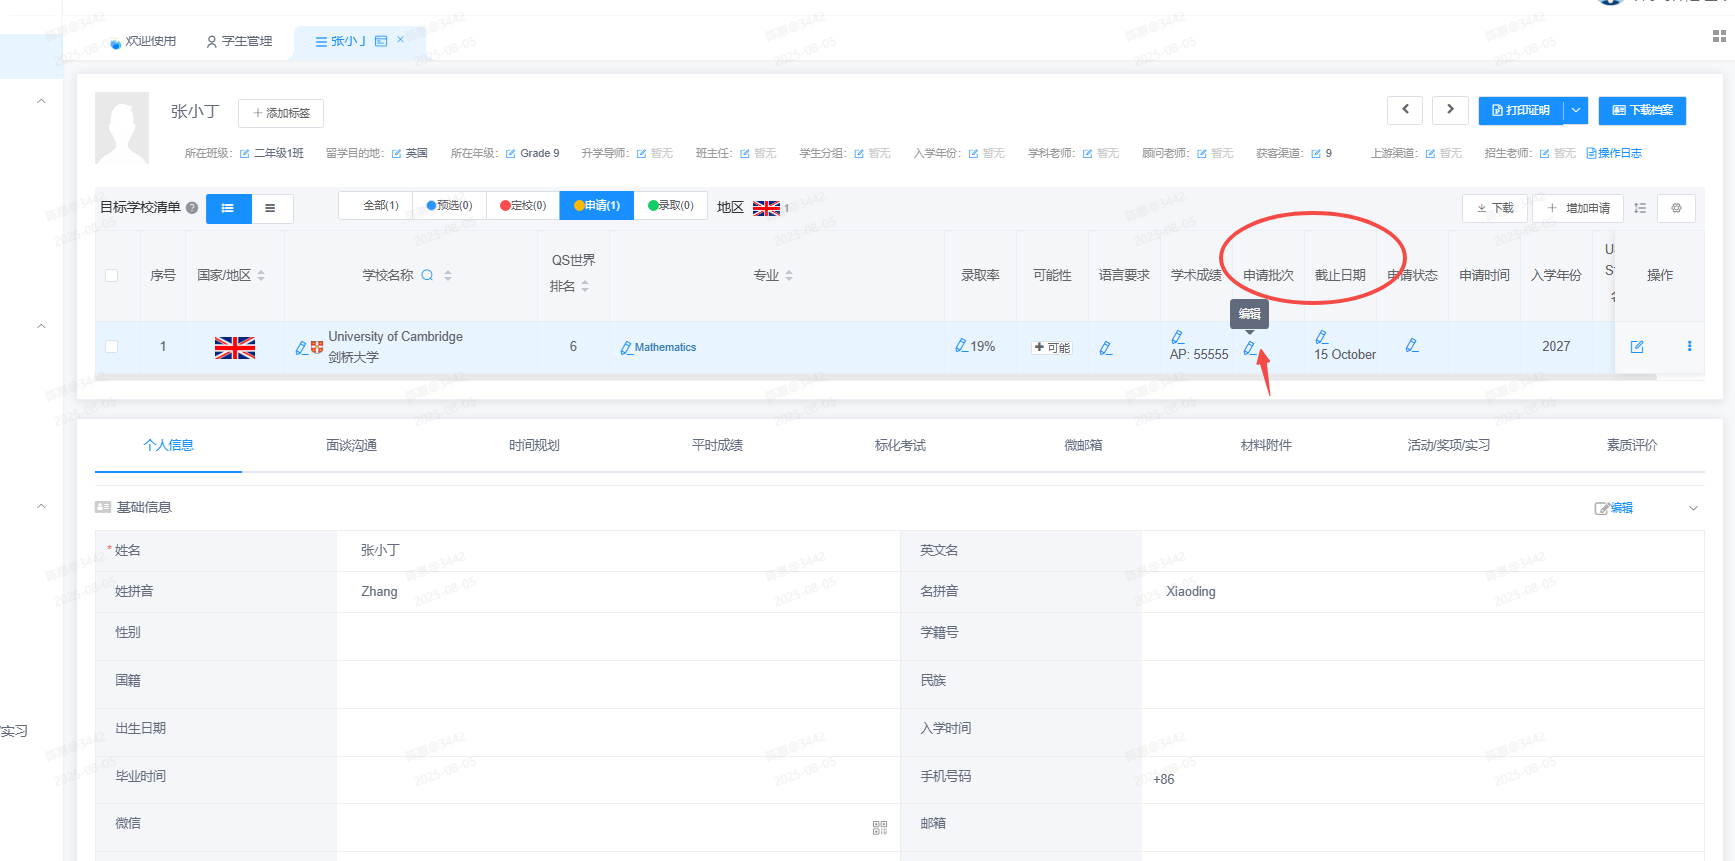Open the 面谈沟通 tab
1735x861 pixels.
[351, 445]
